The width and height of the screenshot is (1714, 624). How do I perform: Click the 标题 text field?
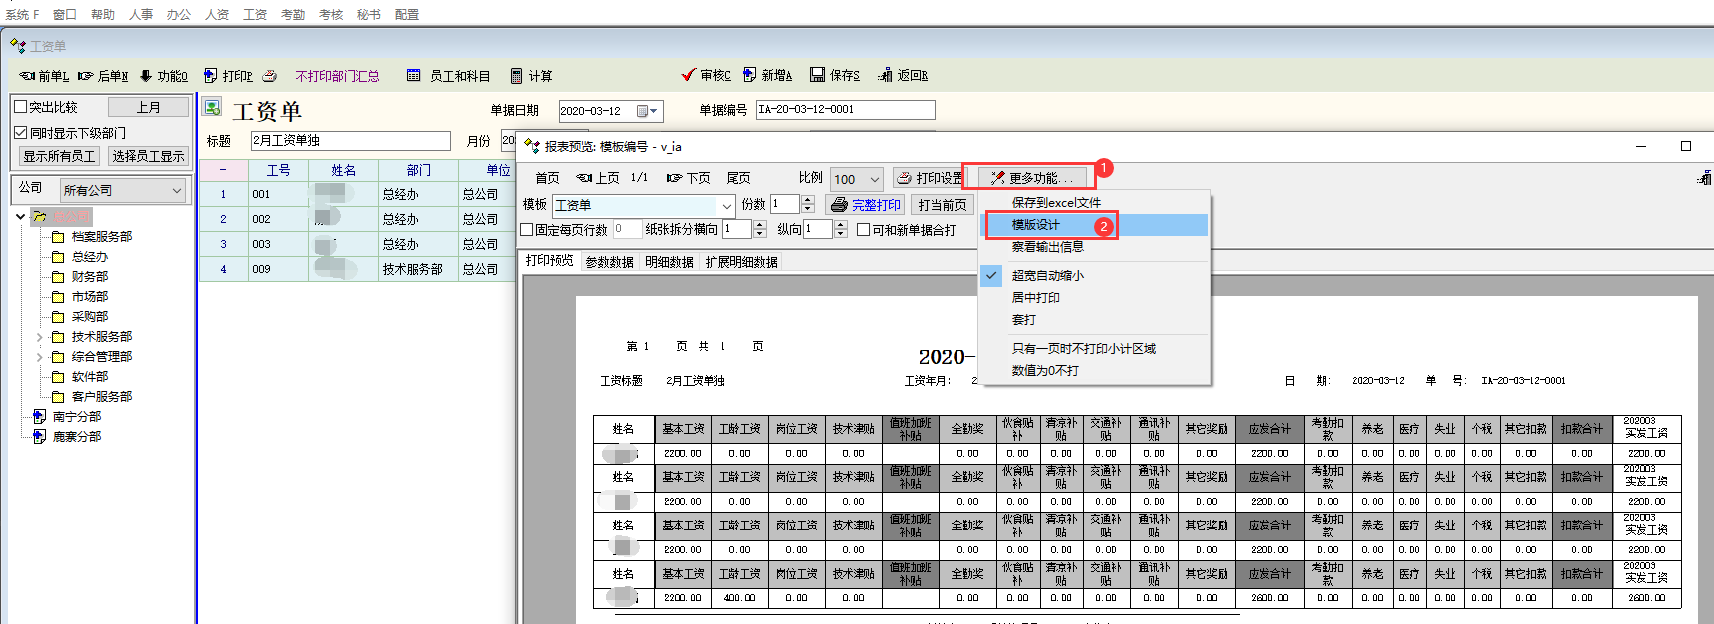(350, 141)
